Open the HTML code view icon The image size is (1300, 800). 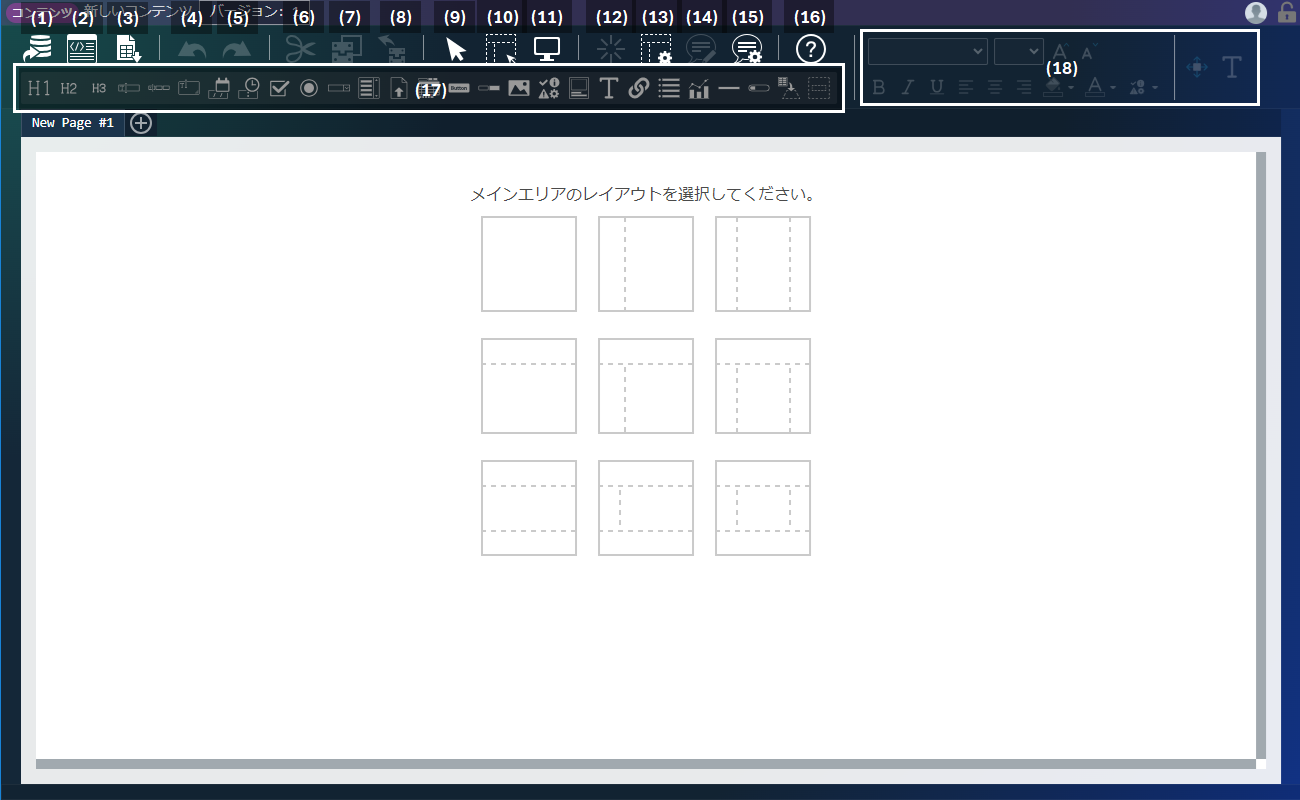click(x=82, y=49)
